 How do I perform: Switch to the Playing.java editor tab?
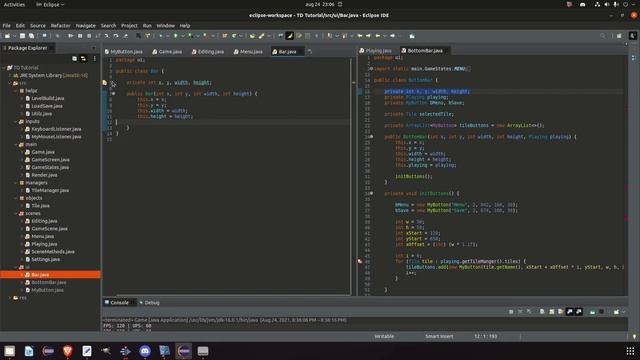pos(376,51)
